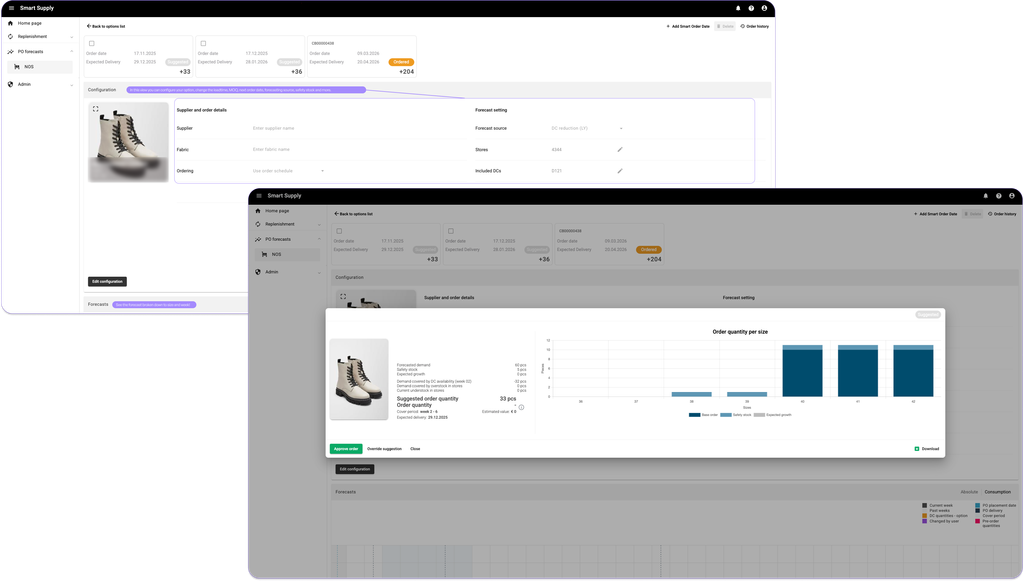
Task: Click Add Smart Order Date in rear window
Action: pyautogui.click(x=688, y=26)
